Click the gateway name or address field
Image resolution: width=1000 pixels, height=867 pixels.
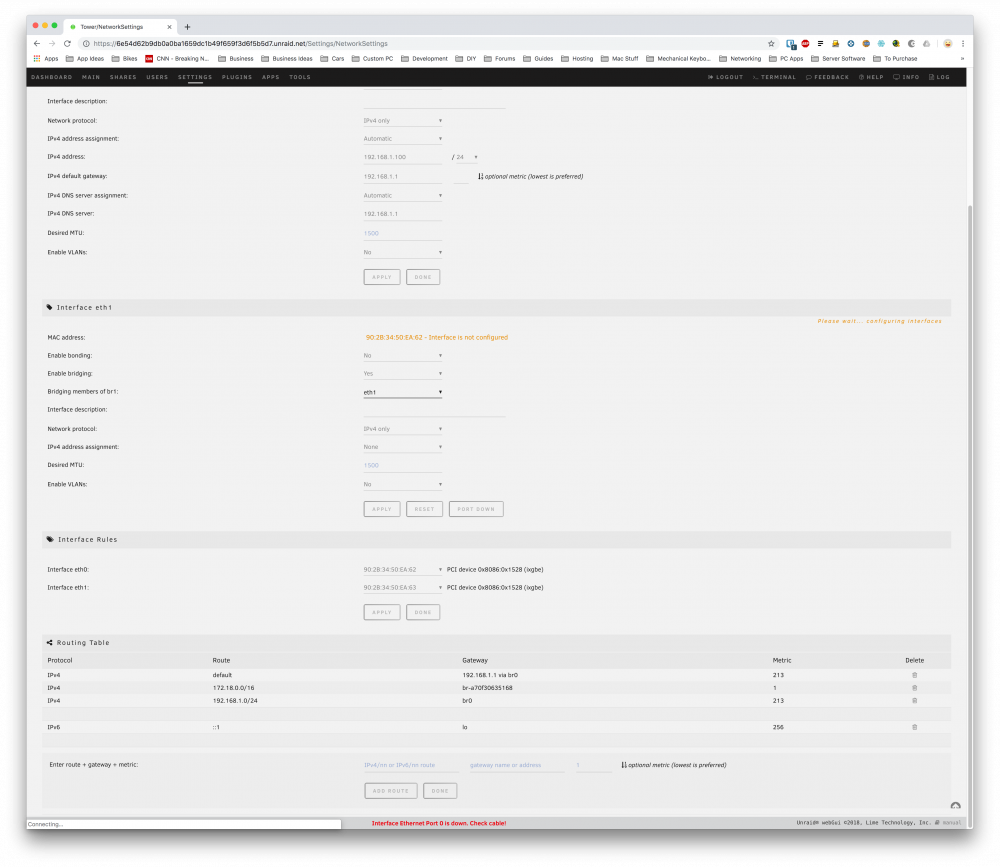tap(517, 765)
